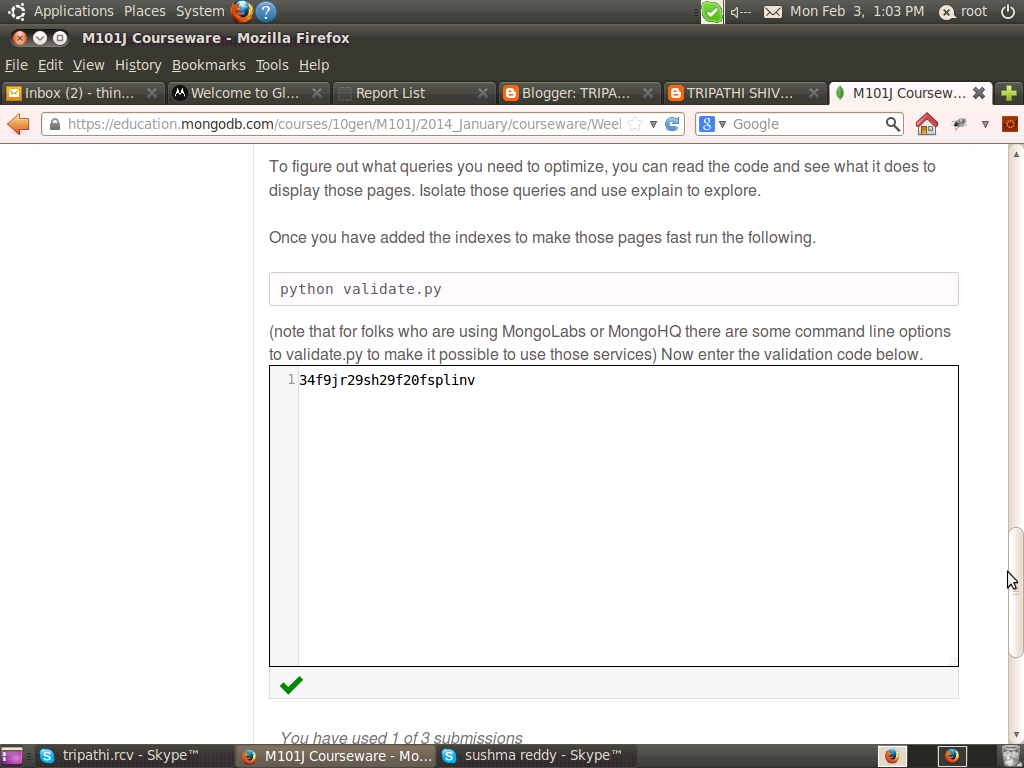This screenshot has height=768, width=1024.
Task: Open the Firefox home page icon
Action: point(926,123)
